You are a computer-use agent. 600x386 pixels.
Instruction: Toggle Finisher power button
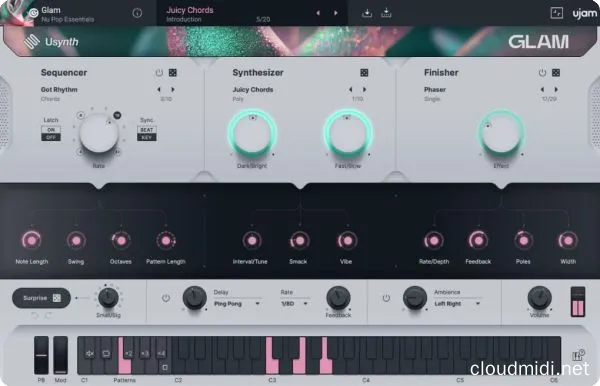542,73
